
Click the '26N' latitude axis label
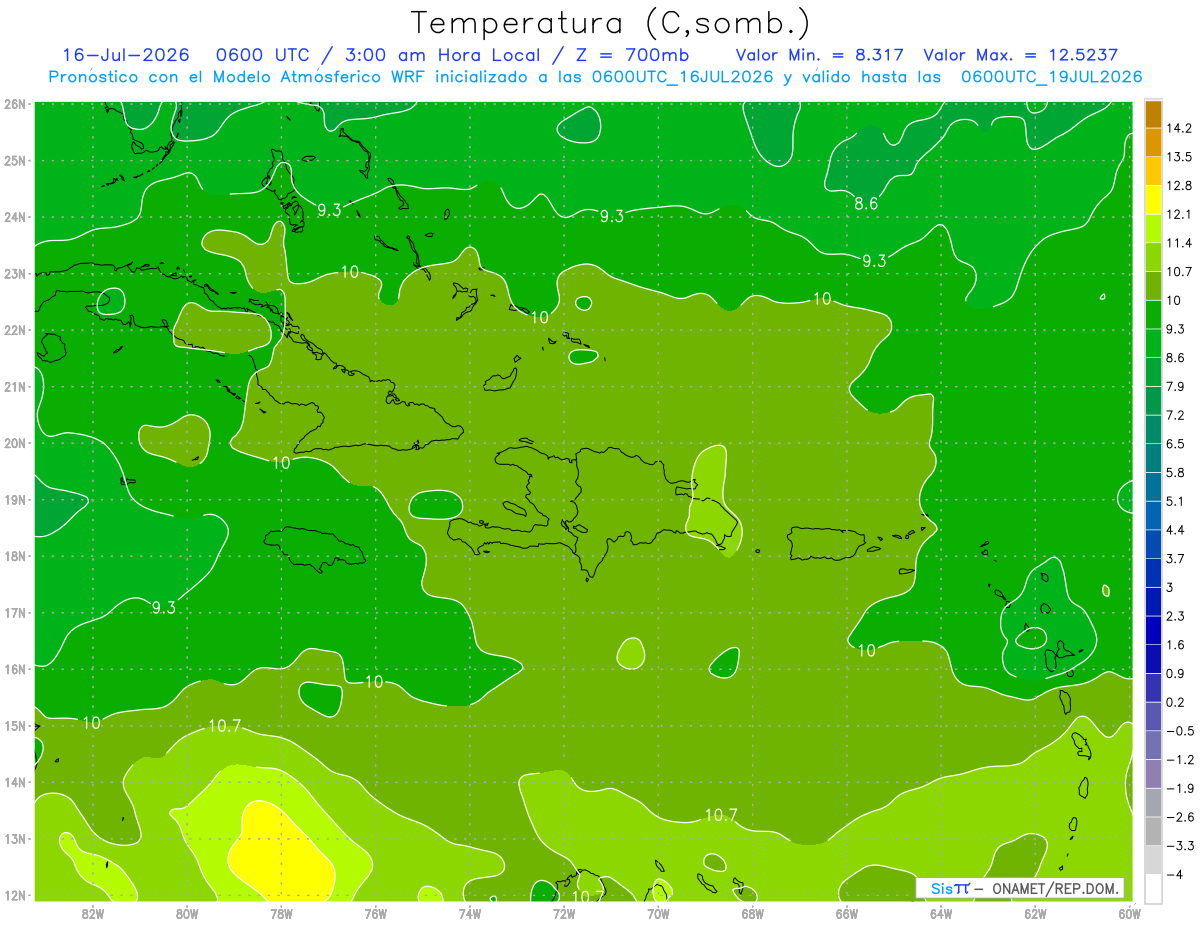[15, 104]
